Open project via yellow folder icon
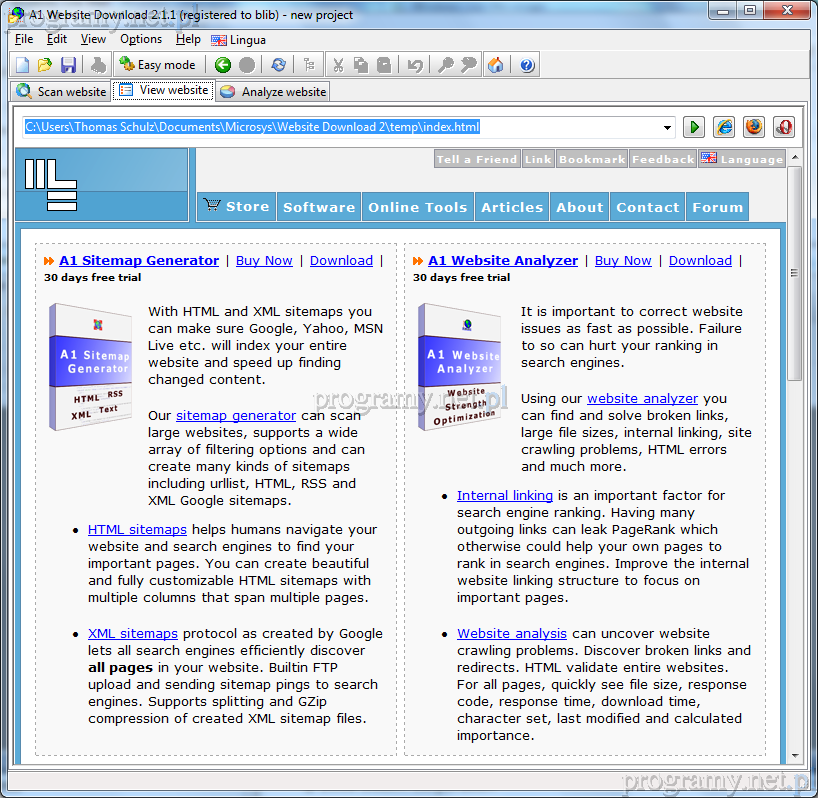Image resolution: width=818 pixels, height=798 pixels. pyautogui.click(x=45, y=65)
